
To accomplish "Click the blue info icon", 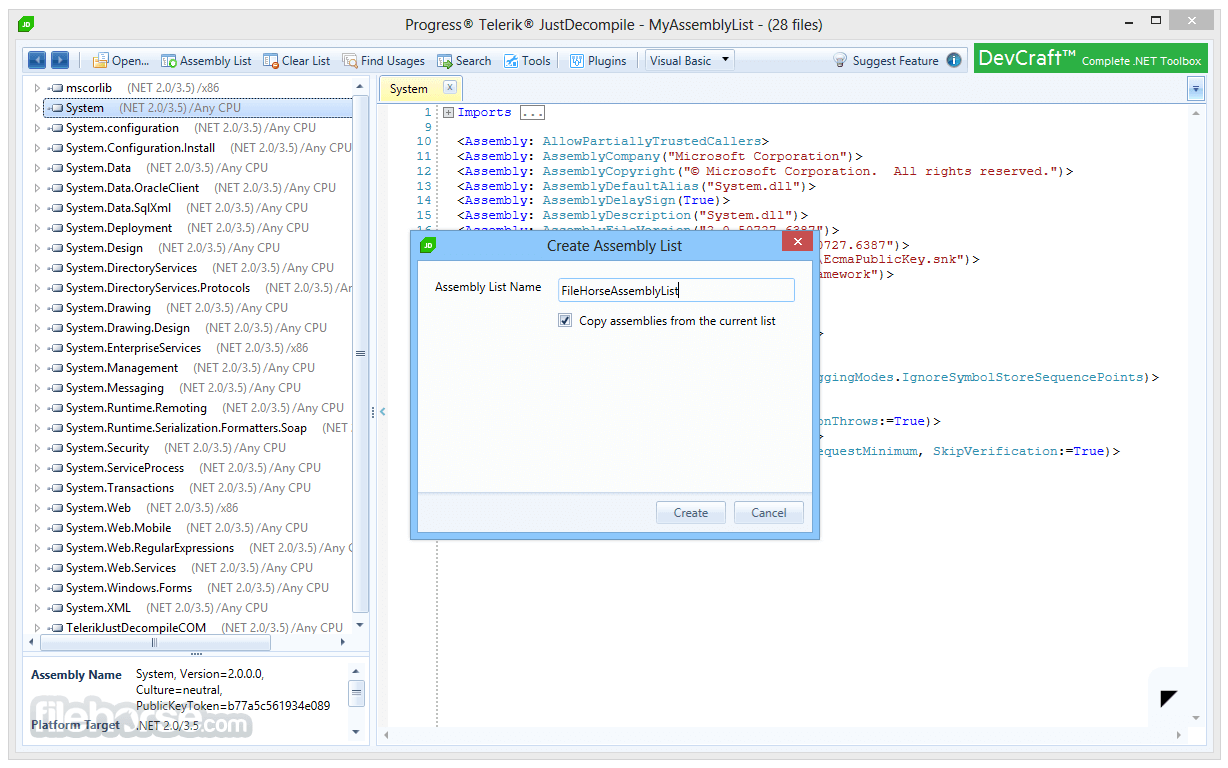I will pos(954,60).
